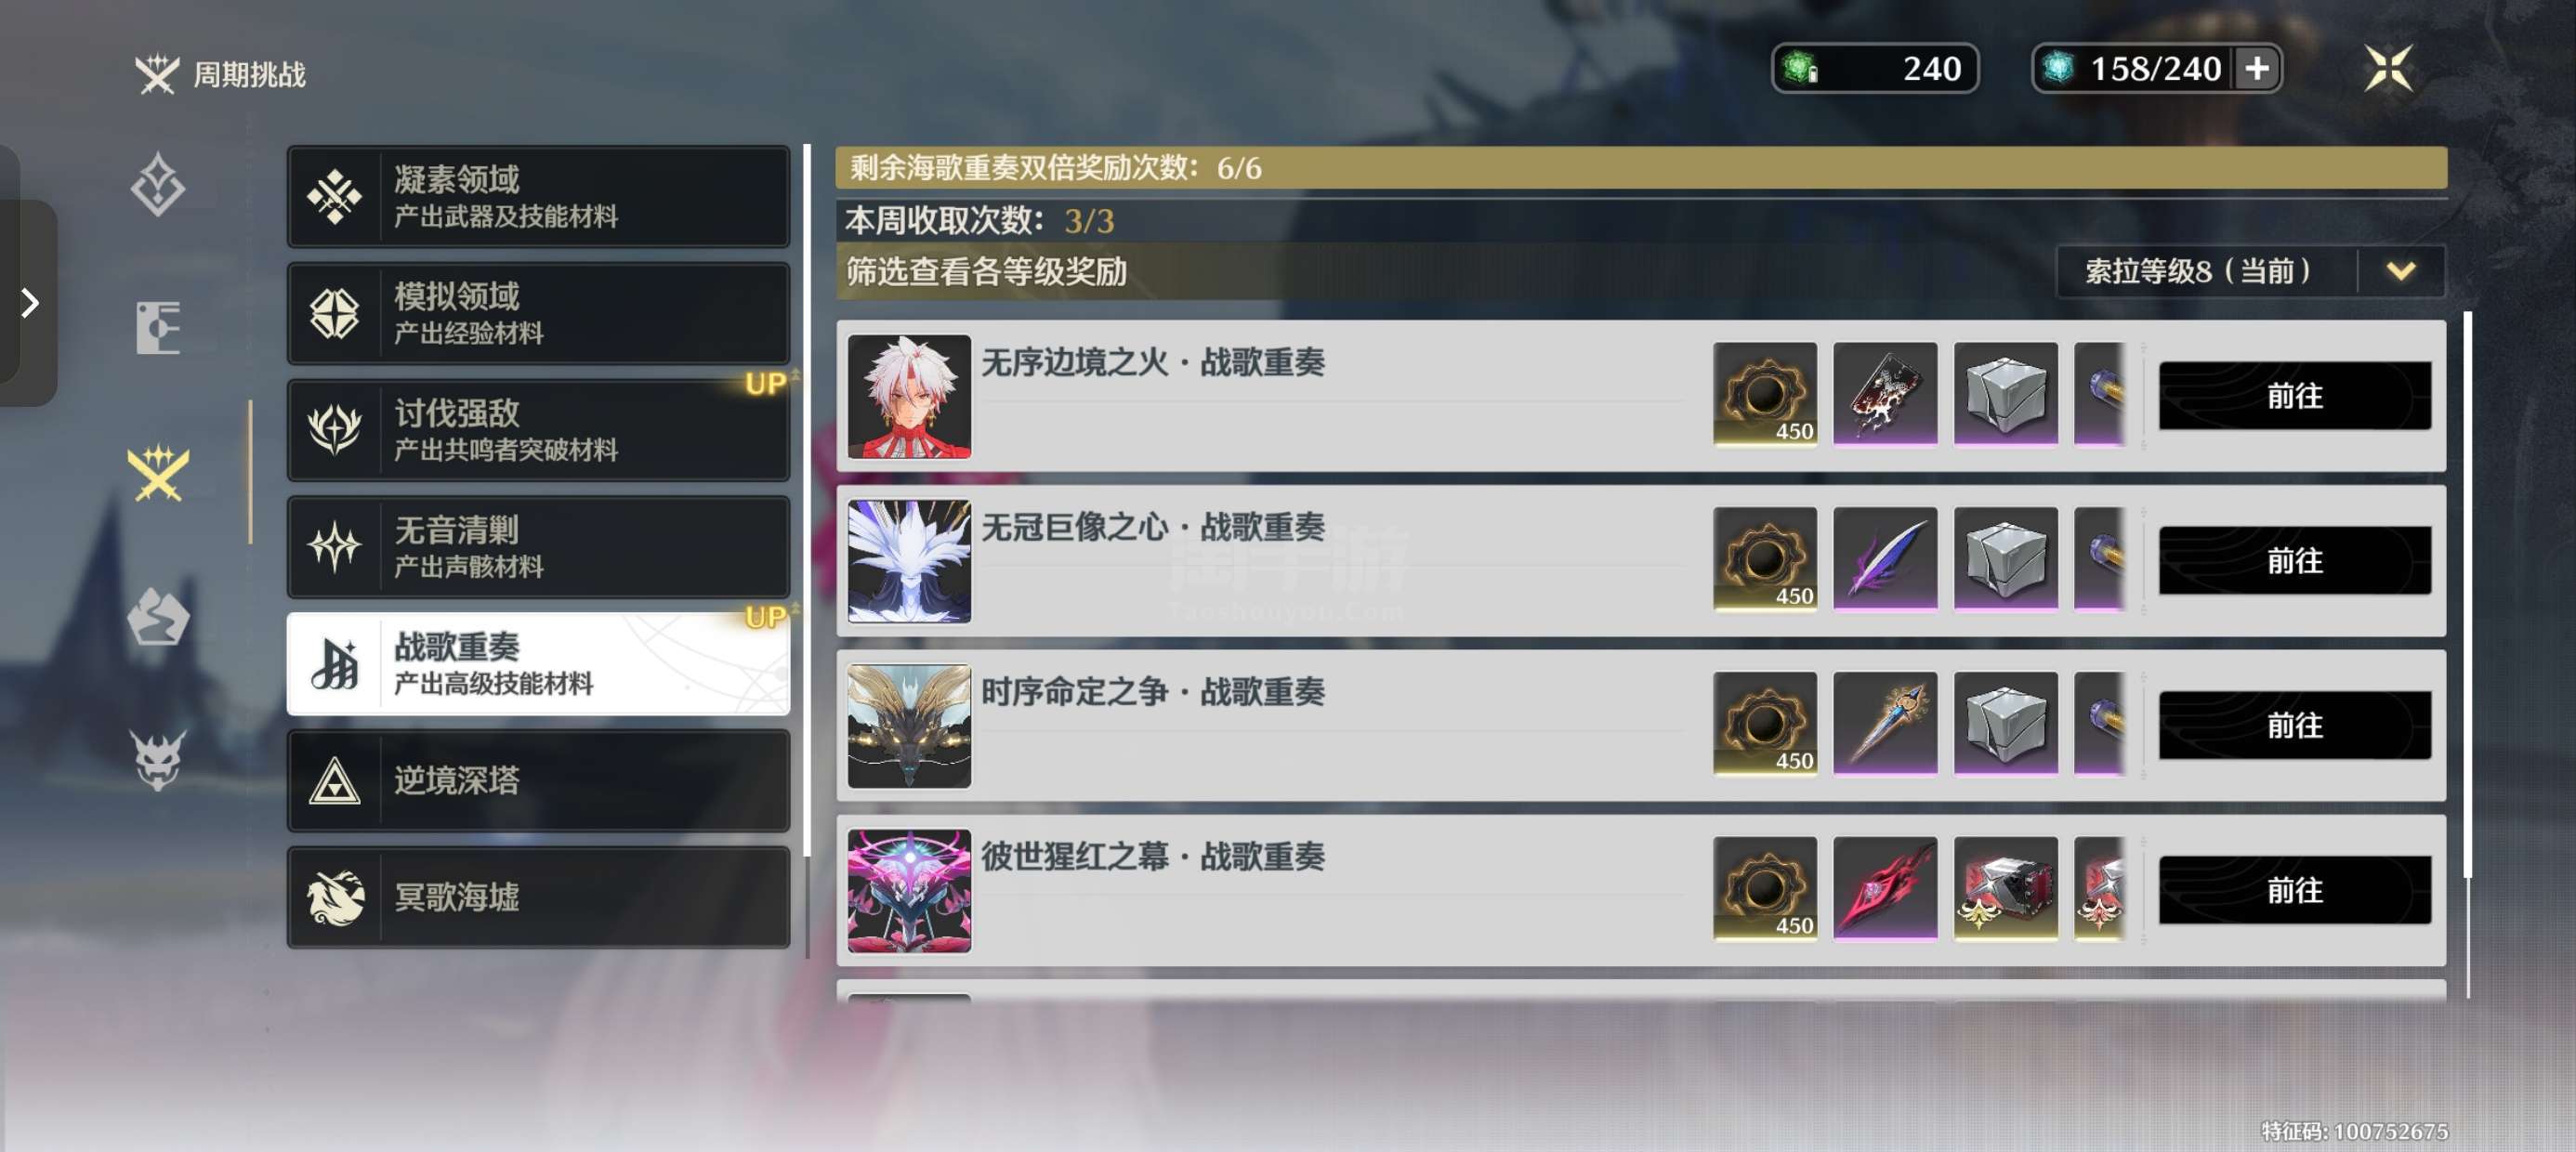Select the 无冠巨像之心 boss thumbnail
This screenshot has height=1152, width=2576.
tap(908, 561)
